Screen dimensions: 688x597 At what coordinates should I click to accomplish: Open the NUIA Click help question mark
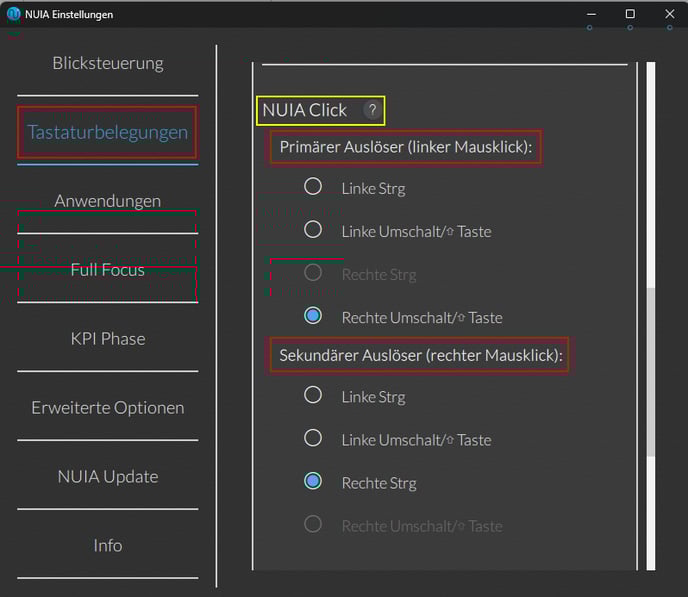[x=372, y=110]
